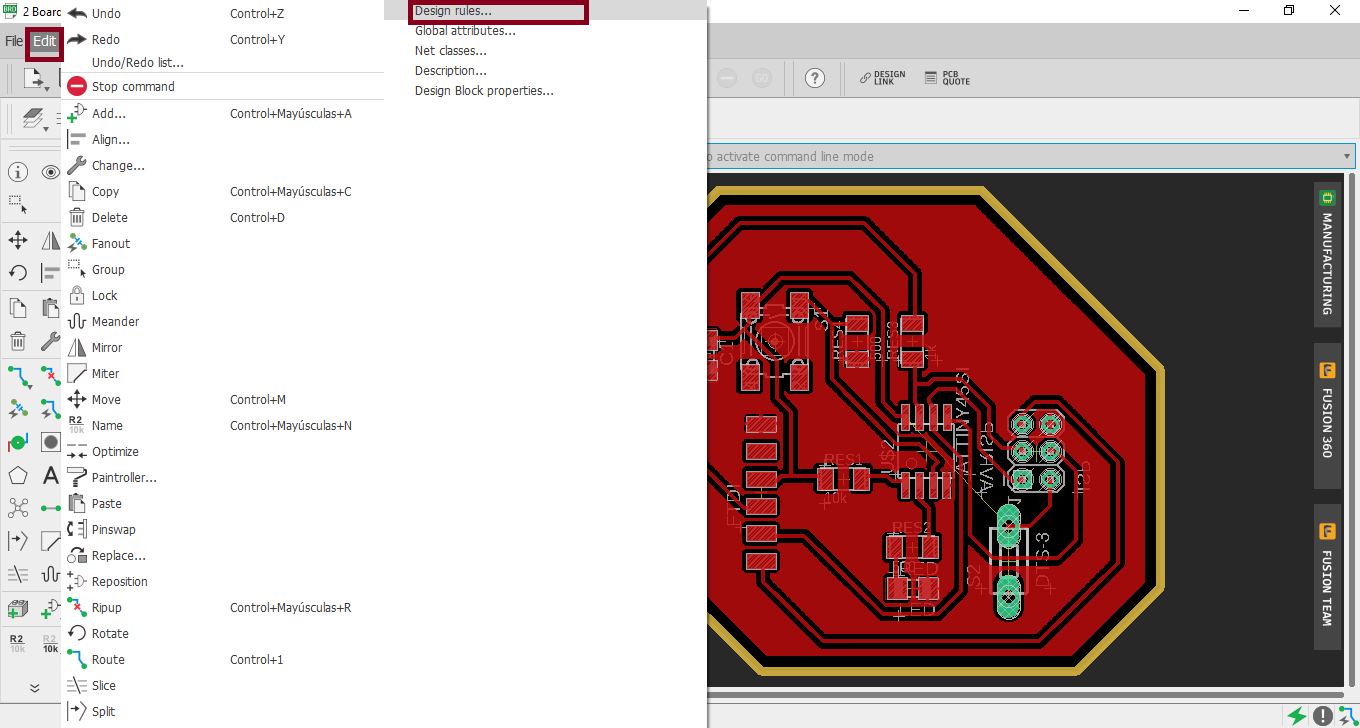Choose Align... from the Edit menu
This screenshot has height=728, width=1360.
click(224, 140)
